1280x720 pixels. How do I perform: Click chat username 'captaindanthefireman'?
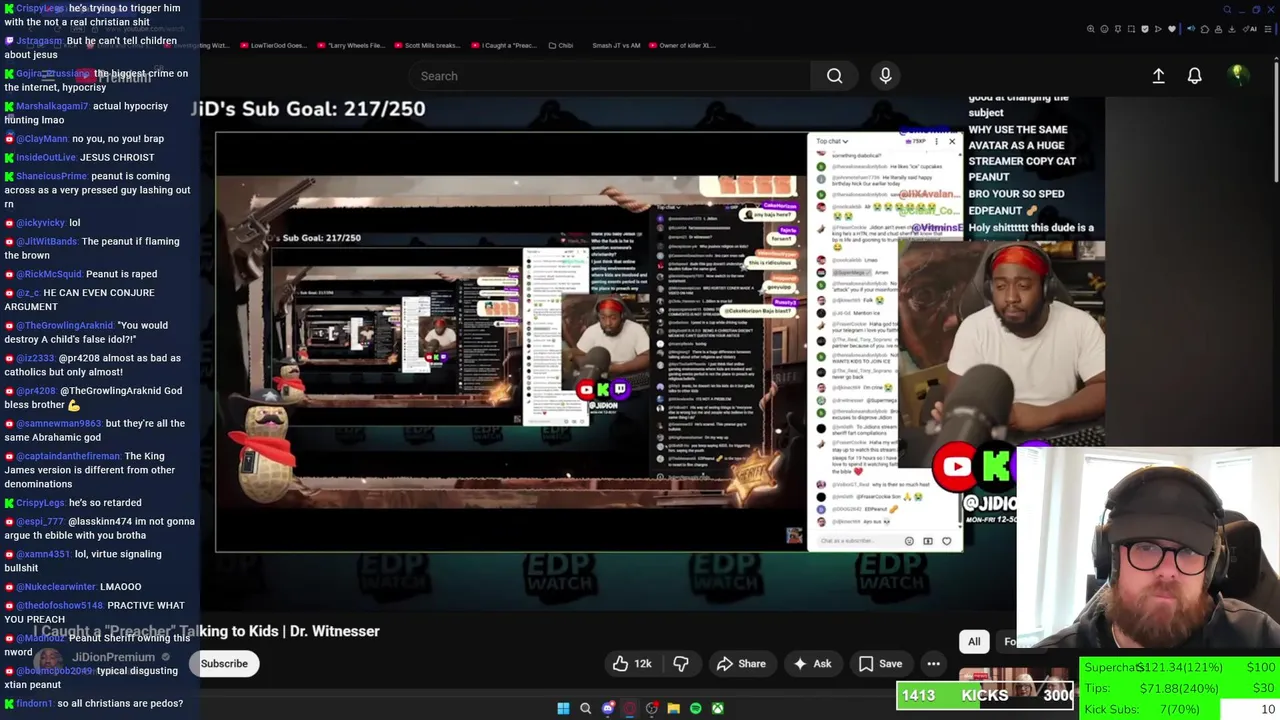(x=68, y=456)
